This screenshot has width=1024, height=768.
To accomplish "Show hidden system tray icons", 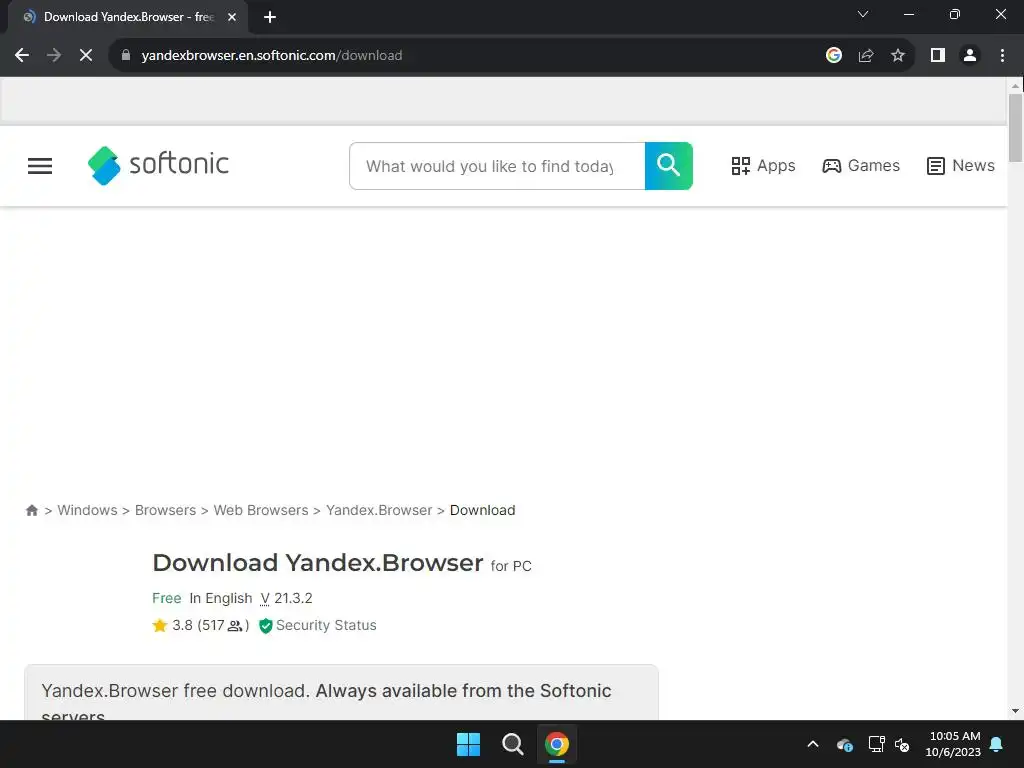I will coord(813,744).
